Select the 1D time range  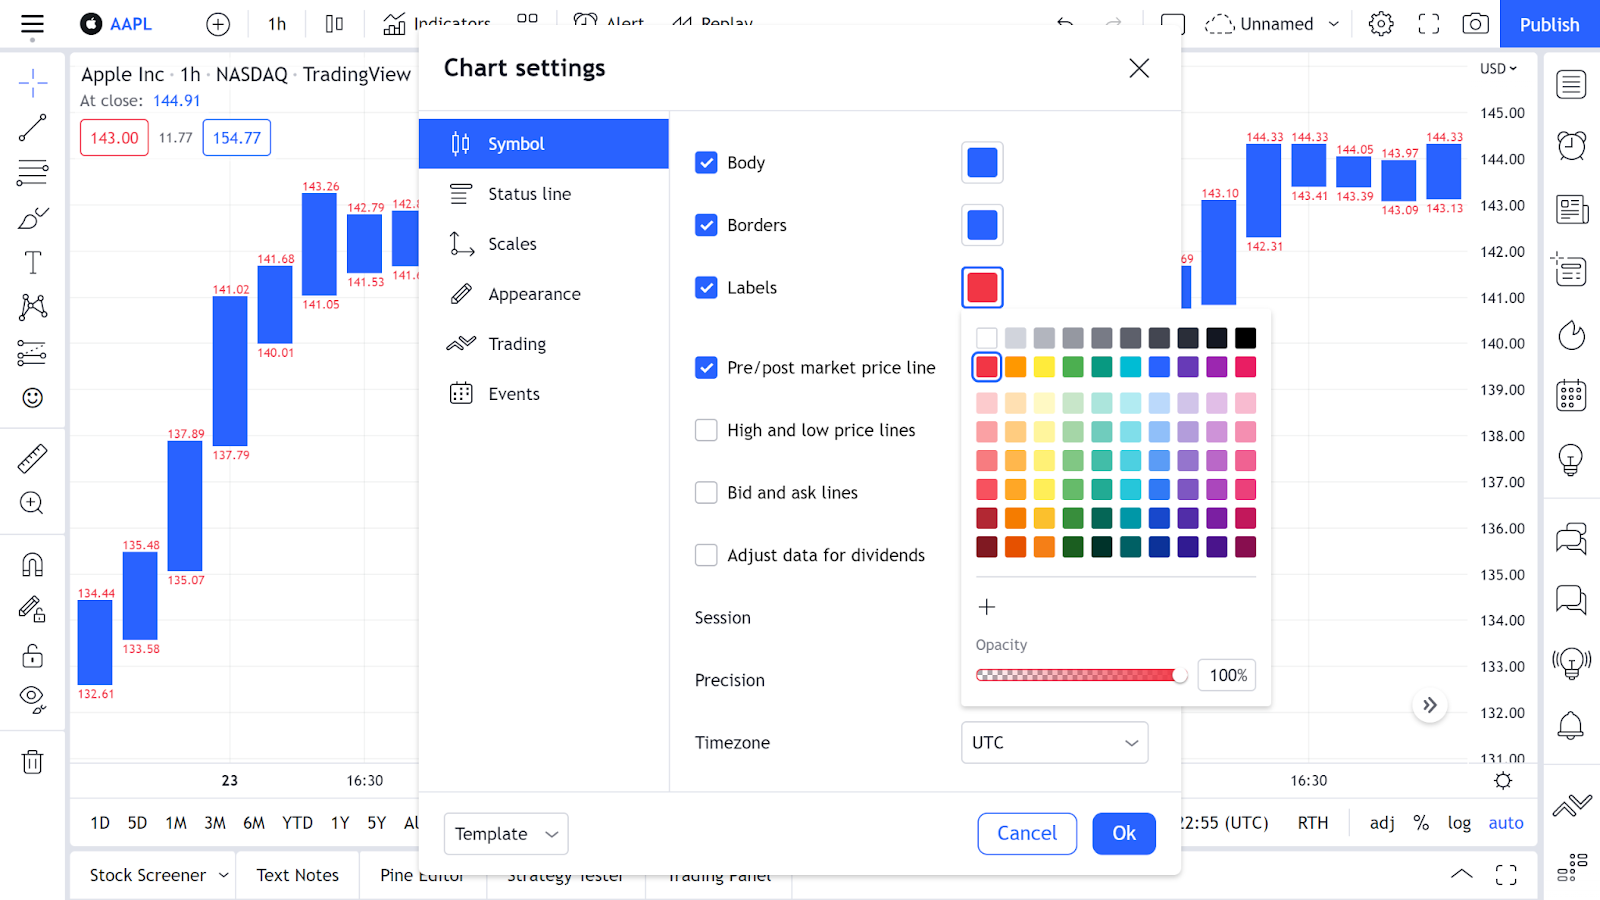coord(100,823)
